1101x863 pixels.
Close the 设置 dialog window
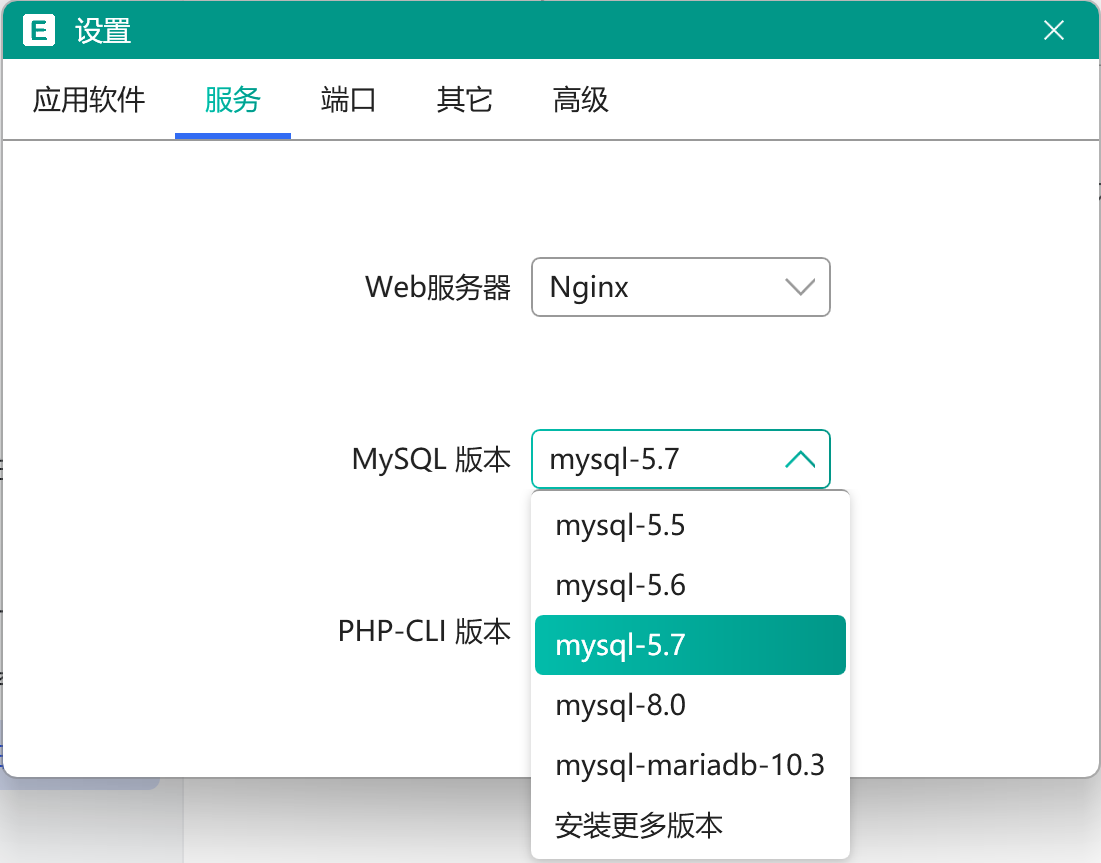[1053, 30]
